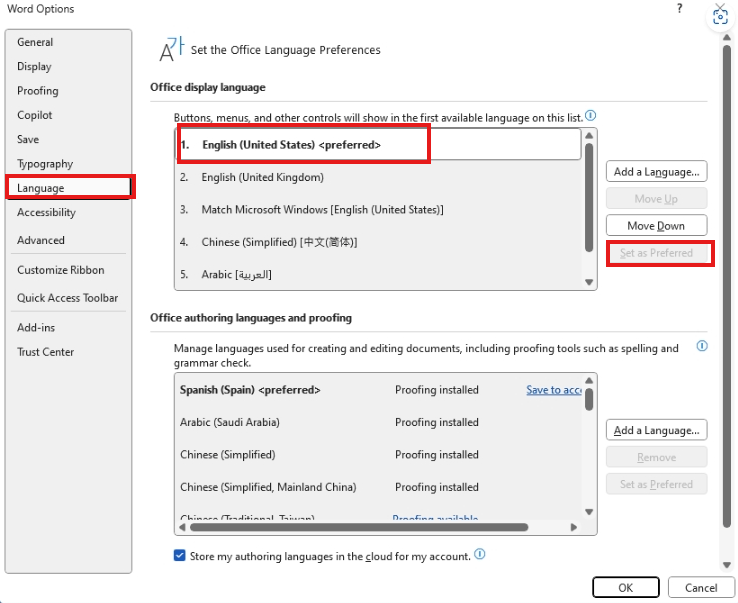Image resolution: width=738 pixels, height=603 pixels.
Task: Click the Cancel button
Action: [x=701, y=588]
